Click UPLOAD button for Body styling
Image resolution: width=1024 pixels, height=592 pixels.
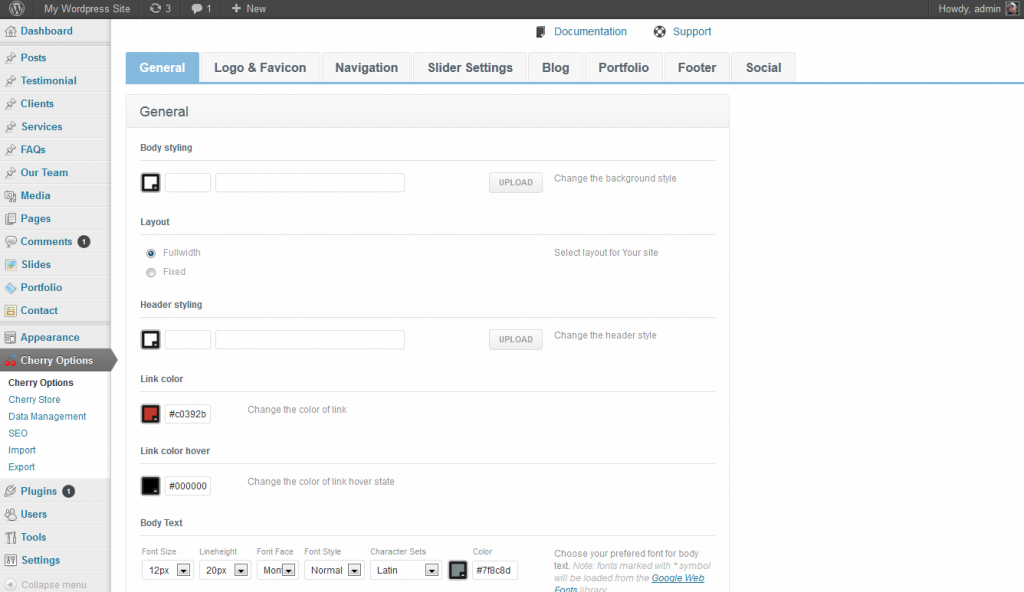(x=516, y=182)
